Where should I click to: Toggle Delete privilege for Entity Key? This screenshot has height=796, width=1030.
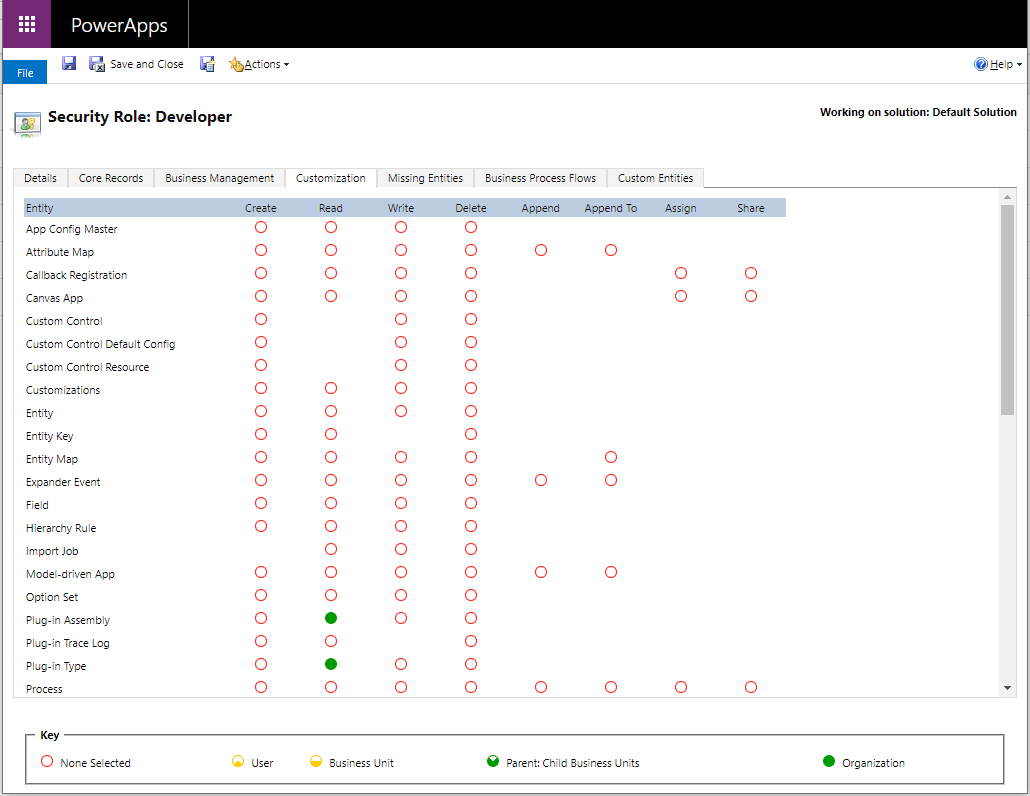coord(471,434)
